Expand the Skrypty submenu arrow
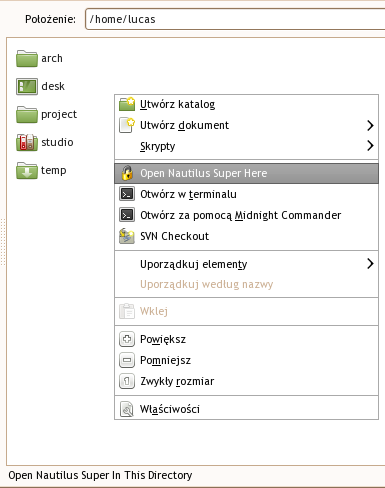Viewport: 385px width, 488px height. click(x=370, y=146)
